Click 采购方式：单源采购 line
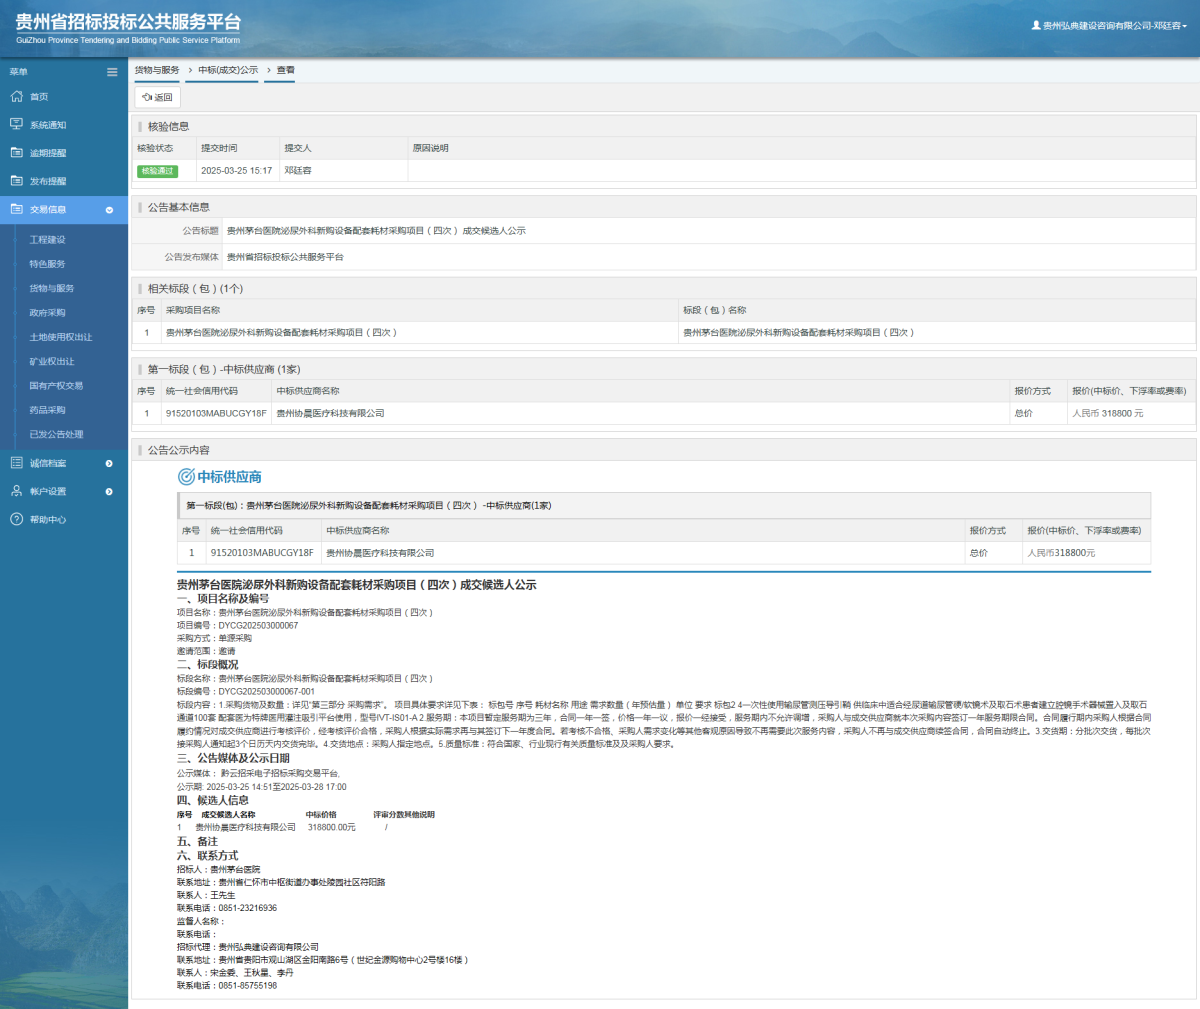This screenshot has width=1200, height=1009. click(214, 638)
